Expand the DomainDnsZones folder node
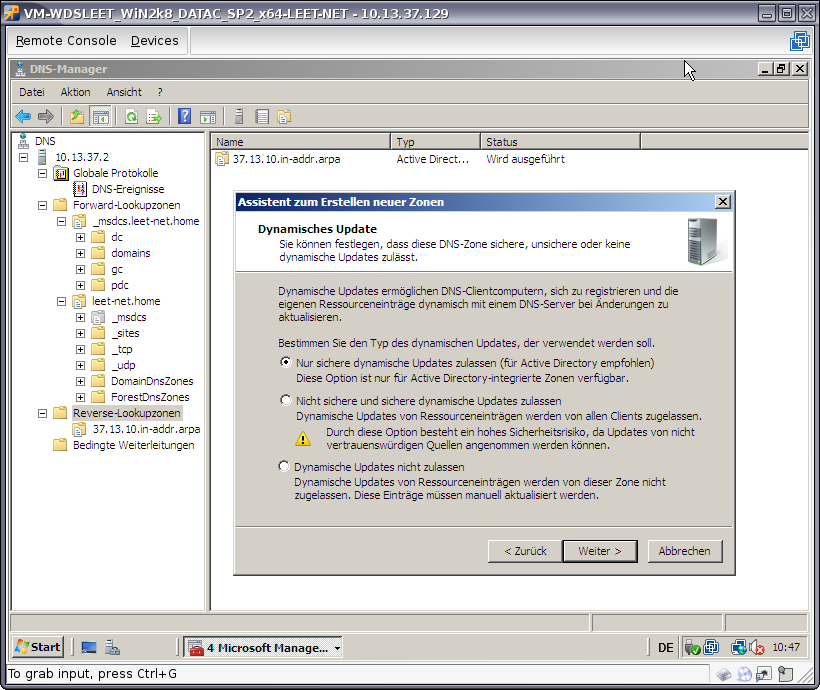Image resolution: width=820 pixels, height=690 pixels. pyautogui.click(x=80, y=381)
